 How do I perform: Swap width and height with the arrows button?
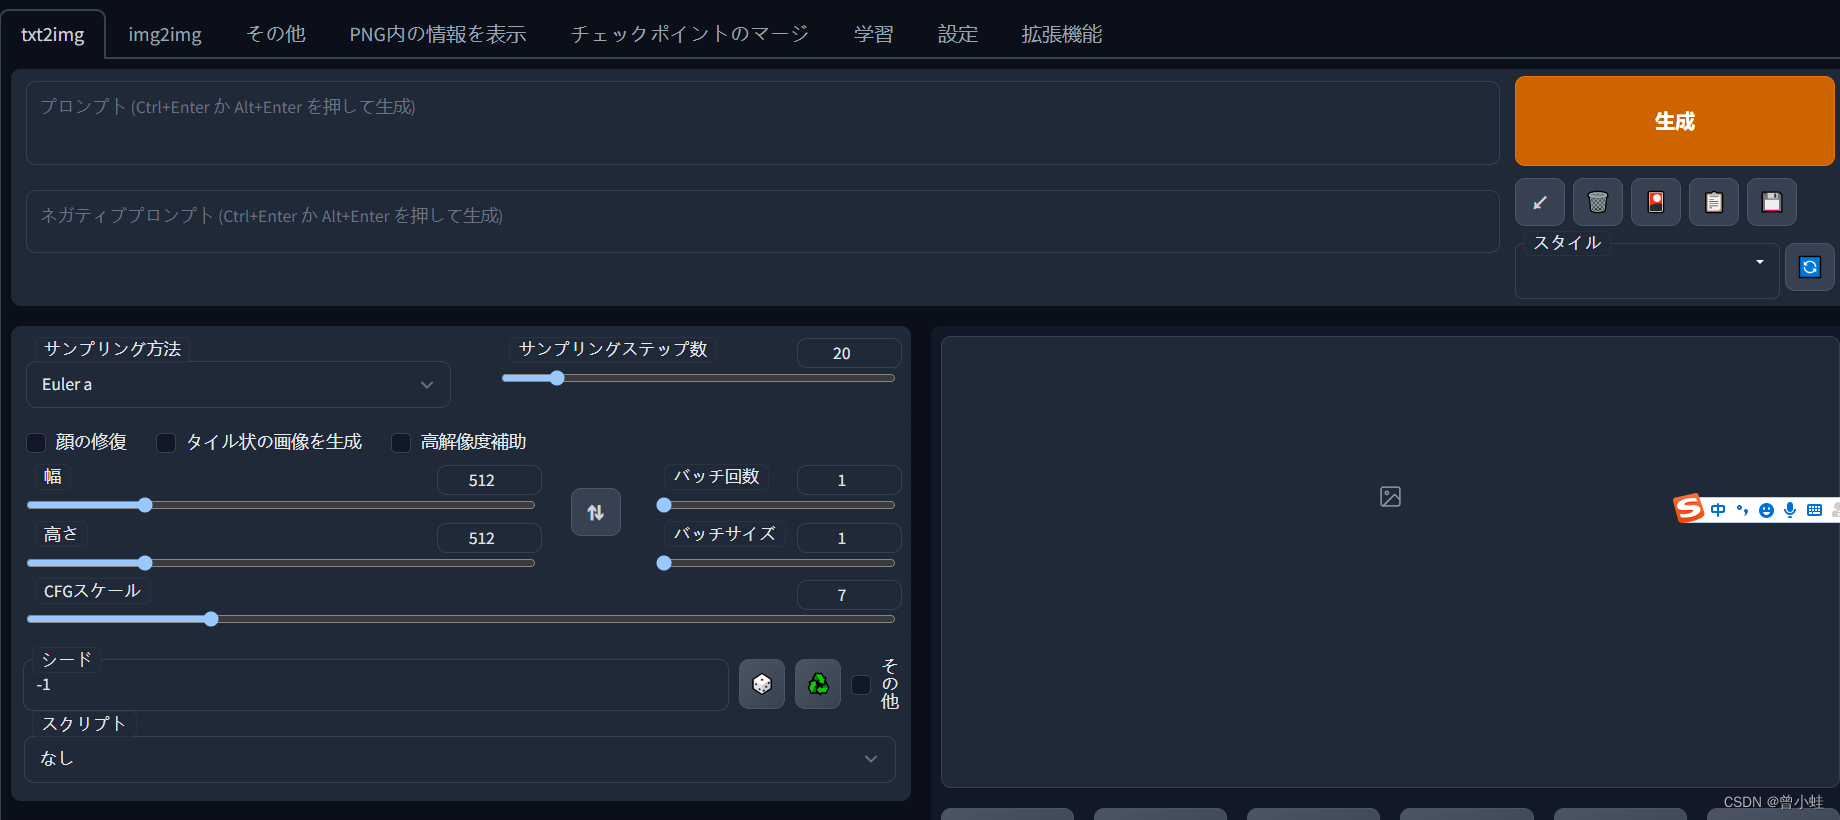coord(596,512)
